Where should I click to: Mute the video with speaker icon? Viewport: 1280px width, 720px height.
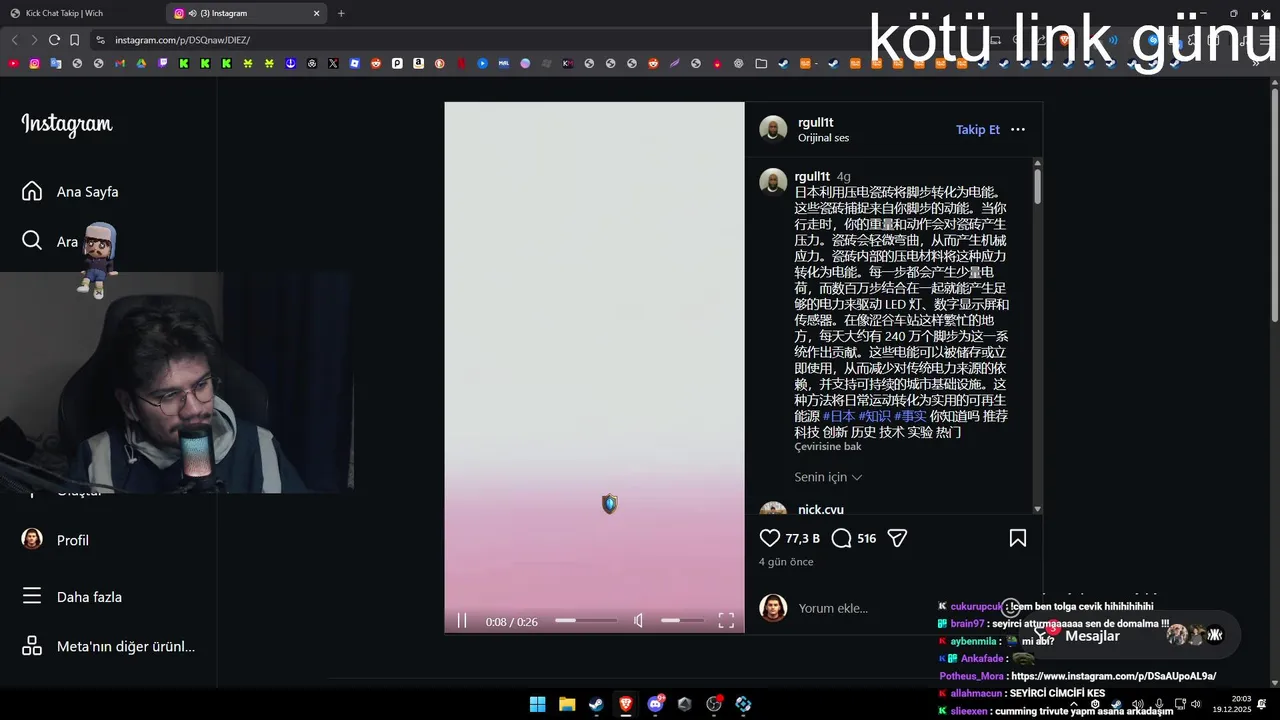pos(639,621)
